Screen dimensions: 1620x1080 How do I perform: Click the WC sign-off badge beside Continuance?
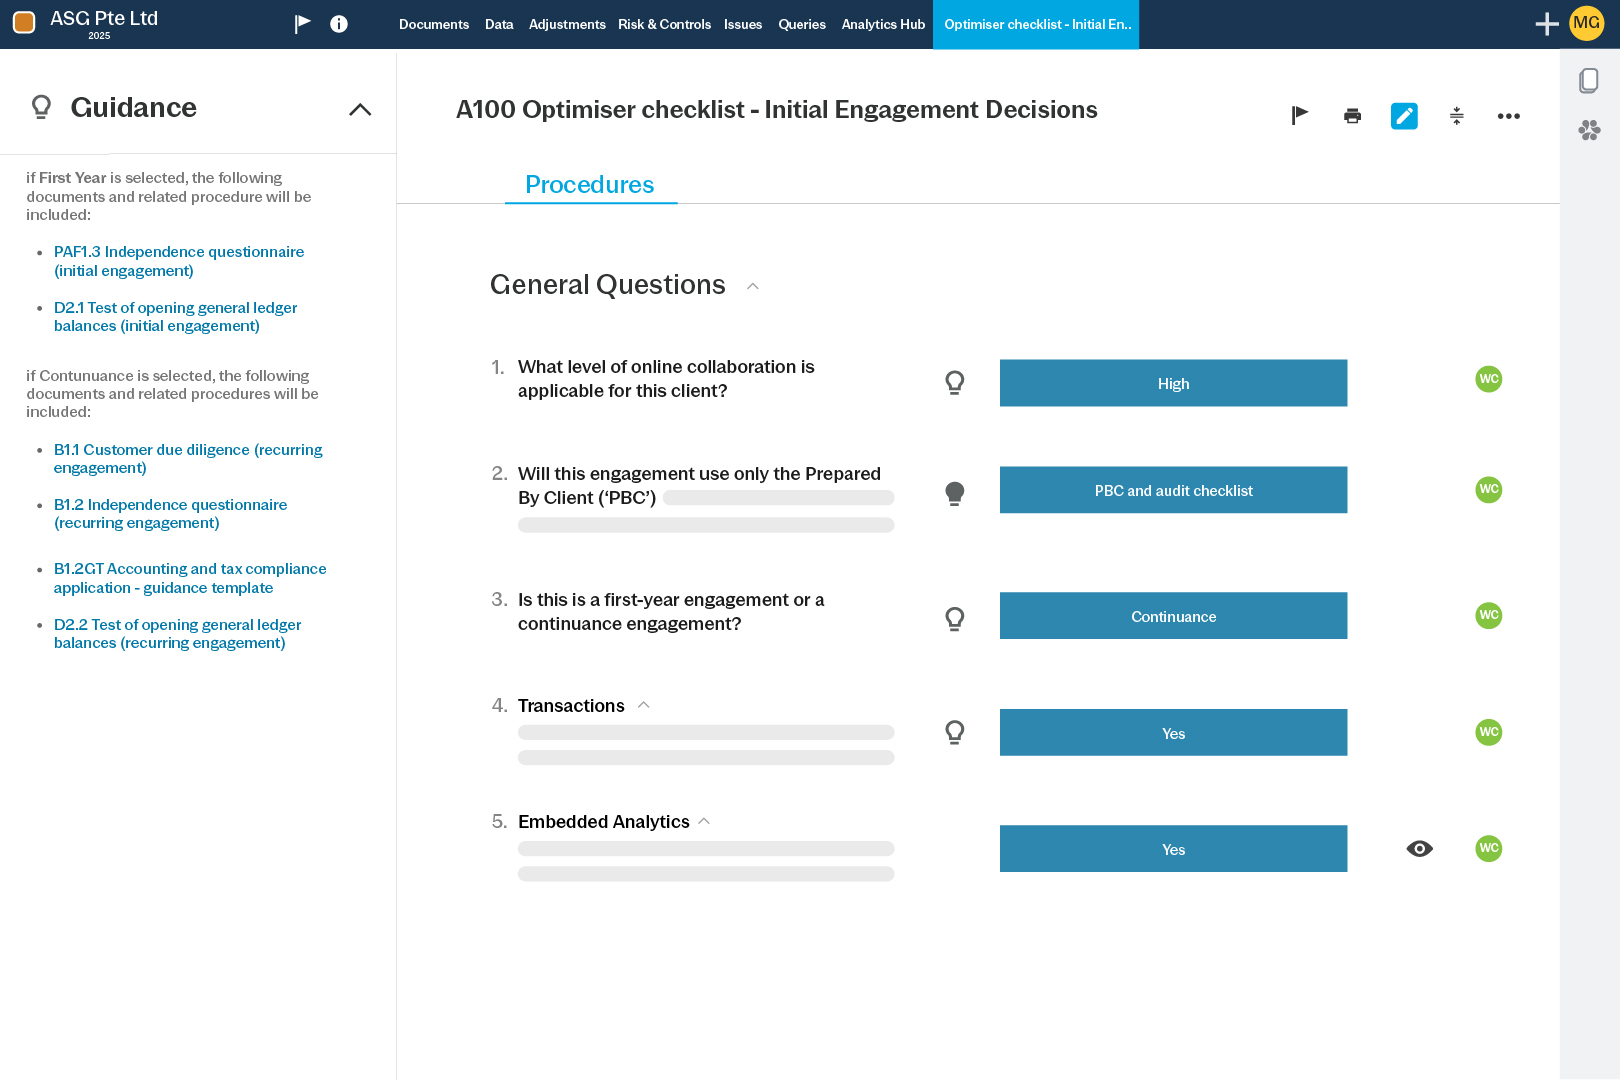[1488, 616]
